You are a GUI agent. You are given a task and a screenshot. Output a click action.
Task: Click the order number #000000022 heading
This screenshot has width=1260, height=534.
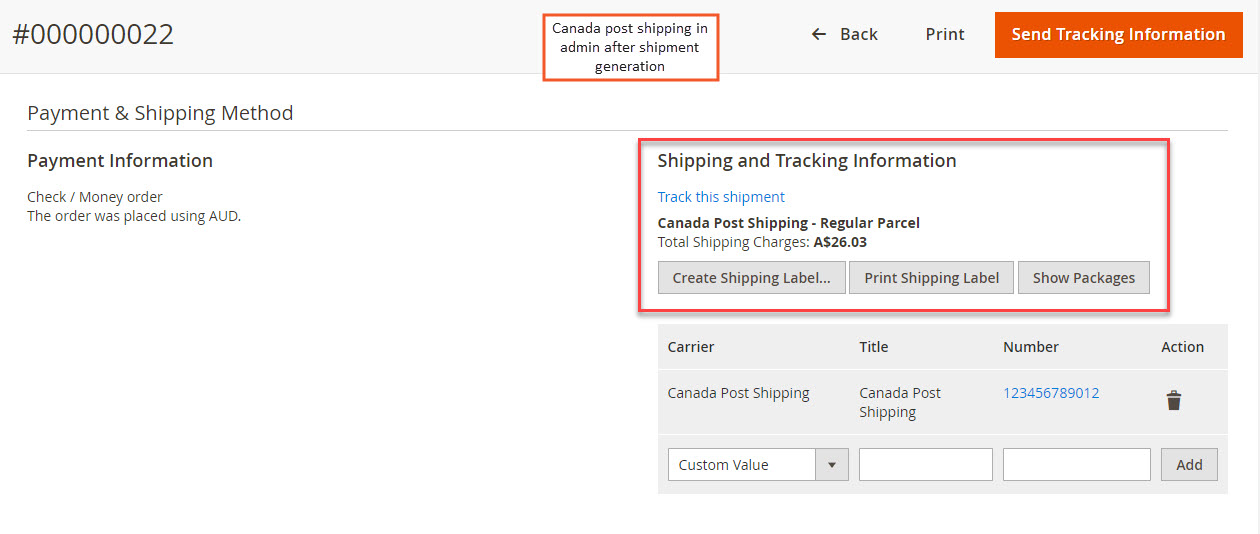pyautogui.click(x=93, y=35)
